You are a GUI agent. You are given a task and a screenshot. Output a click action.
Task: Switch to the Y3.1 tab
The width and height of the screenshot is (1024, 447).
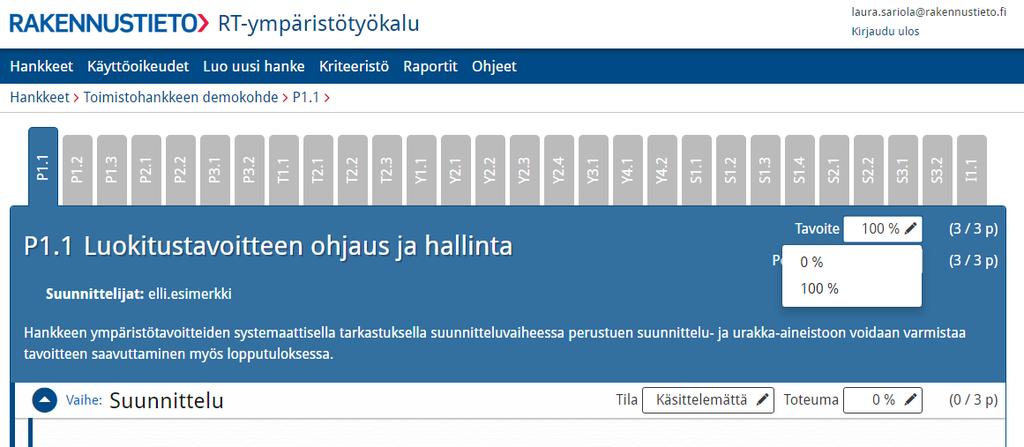pos(593,170)
